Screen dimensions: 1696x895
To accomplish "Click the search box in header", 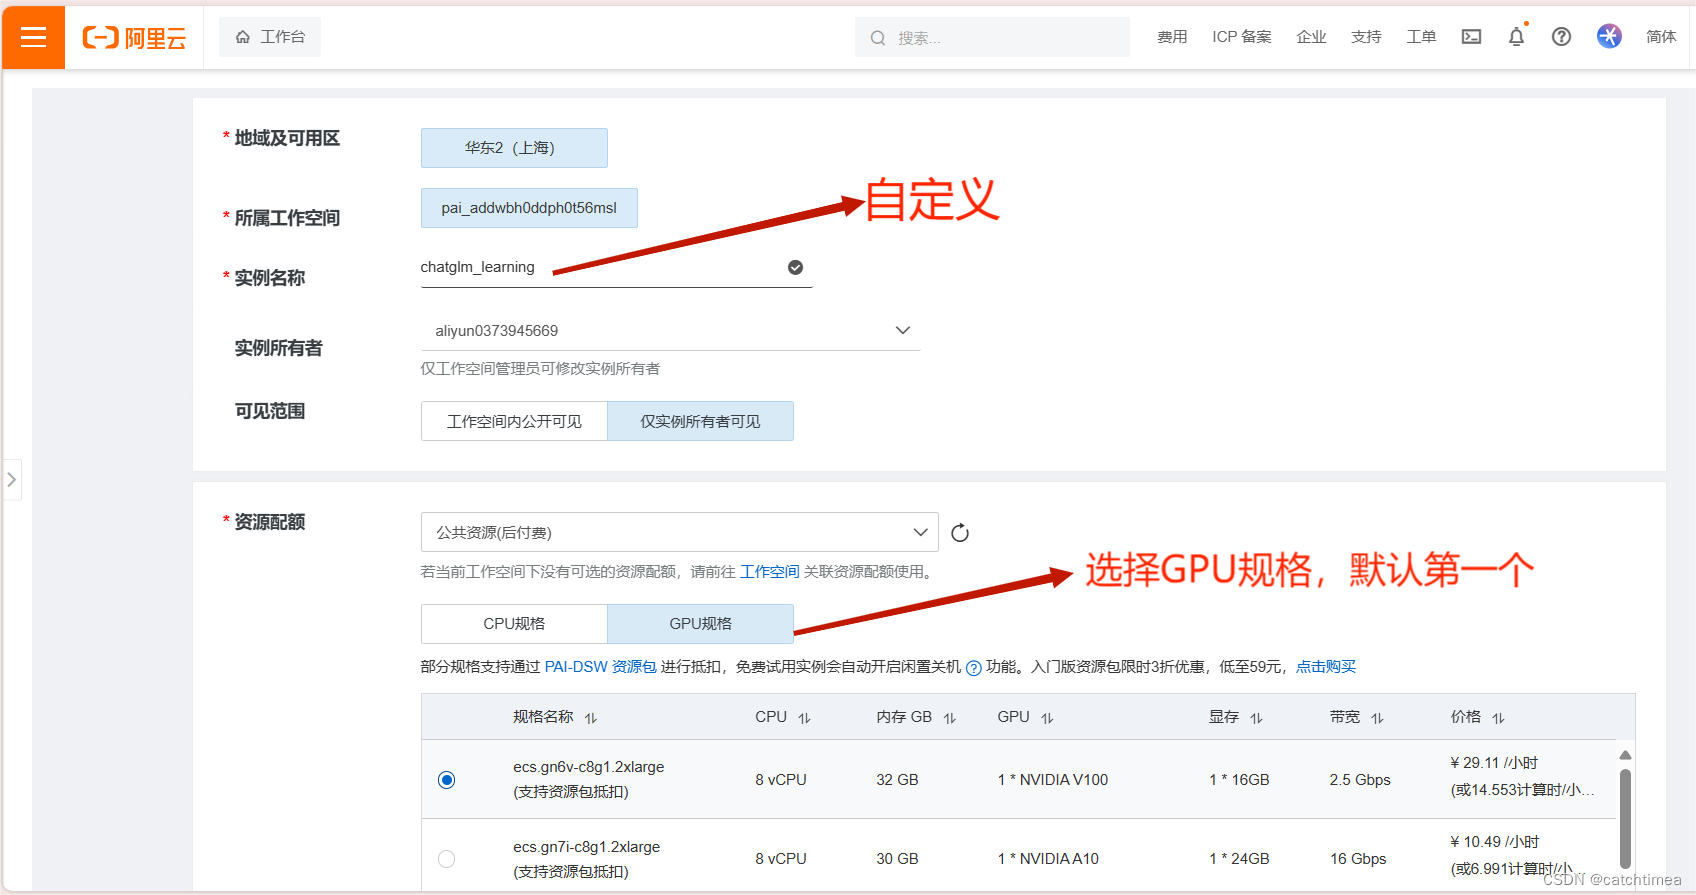I will coord(992,37).
